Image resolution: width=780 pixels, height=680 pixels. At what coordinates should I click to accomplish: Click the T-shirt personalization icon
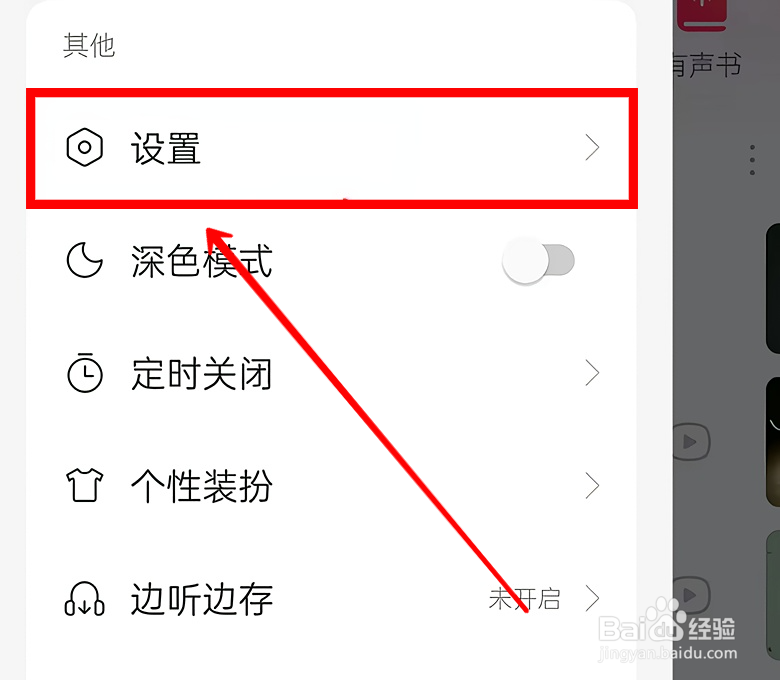click(x=85, y=485)
